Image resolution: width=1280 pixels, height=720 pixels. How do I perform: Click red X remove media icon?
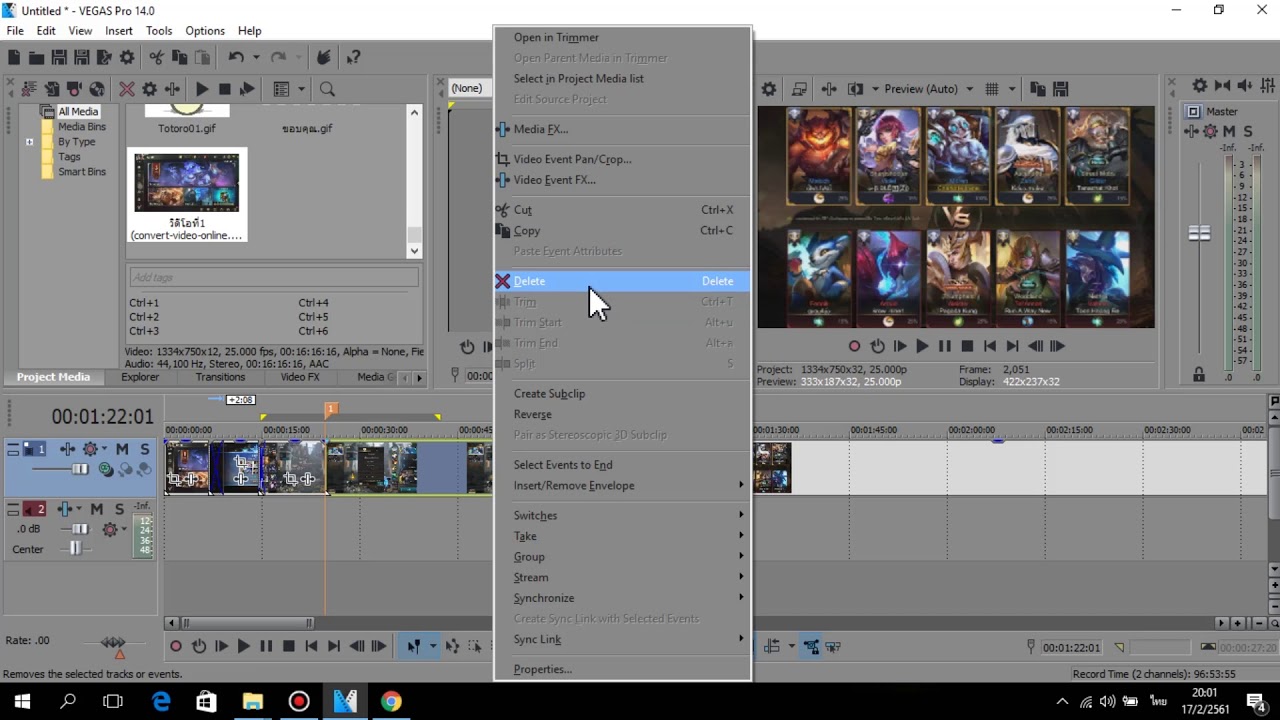[127, 89]
